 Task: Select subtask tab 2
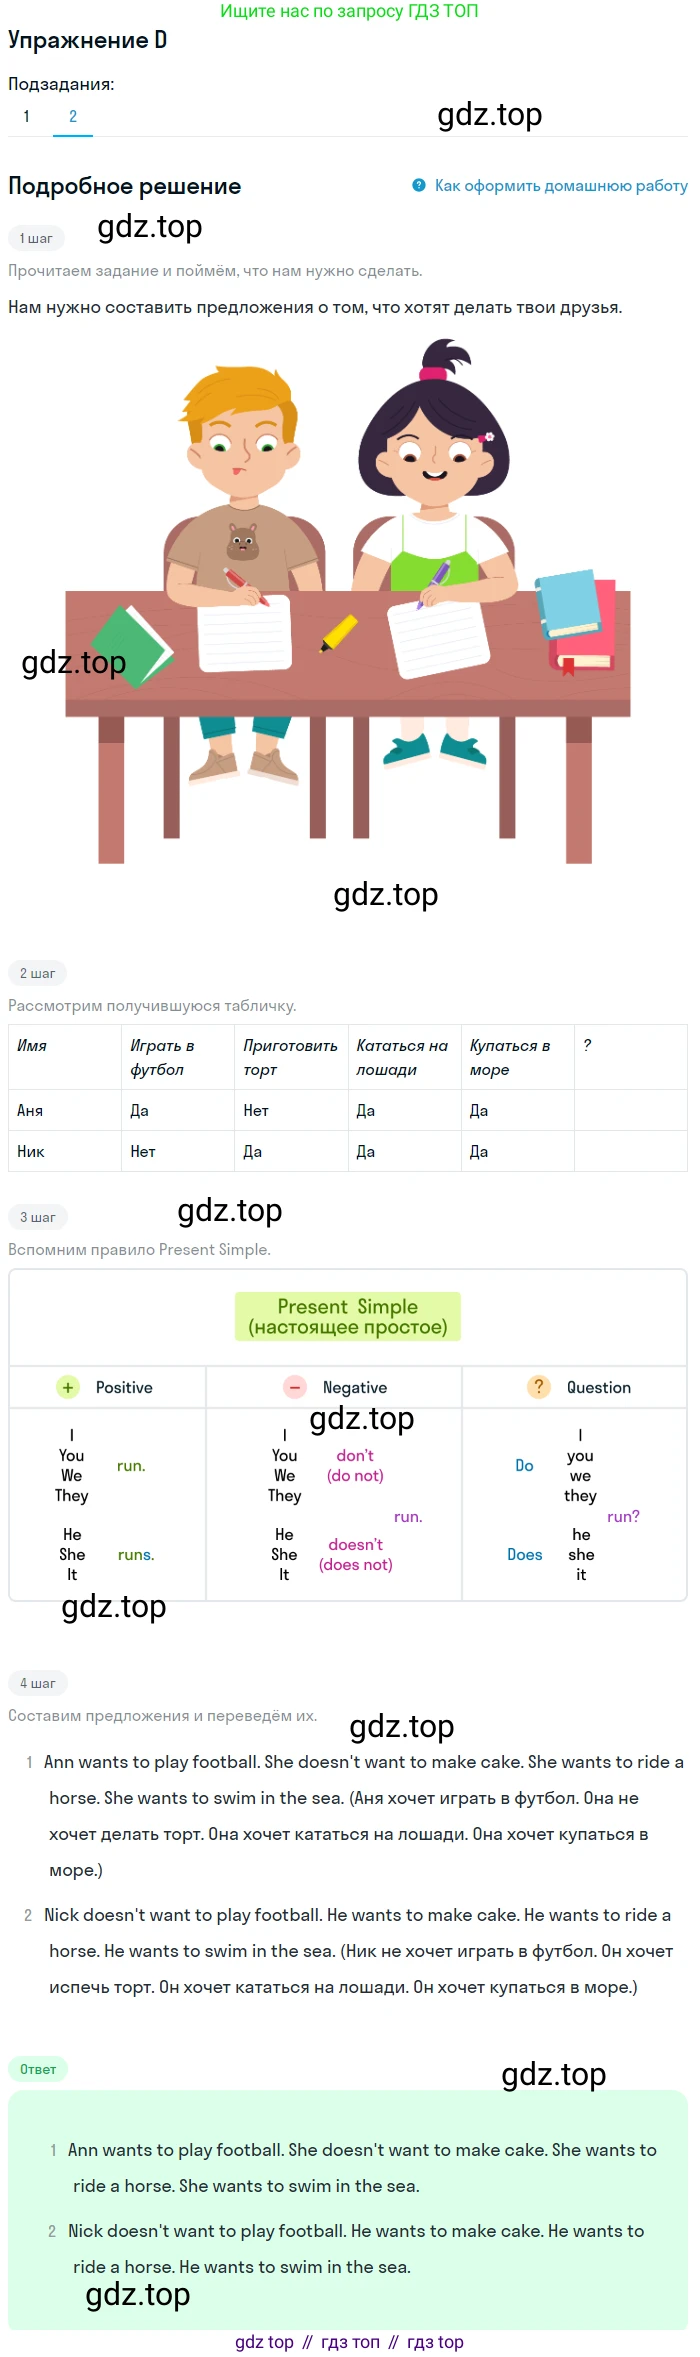(73, 116)
